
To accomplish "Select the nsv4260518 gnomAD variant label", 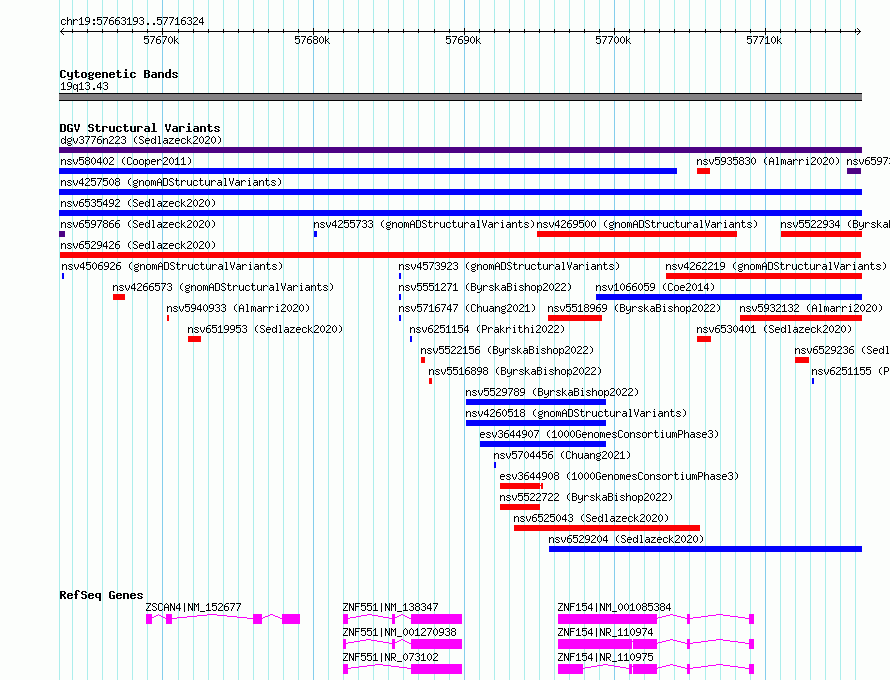I will pyautogui.click(x=576, y=413).
